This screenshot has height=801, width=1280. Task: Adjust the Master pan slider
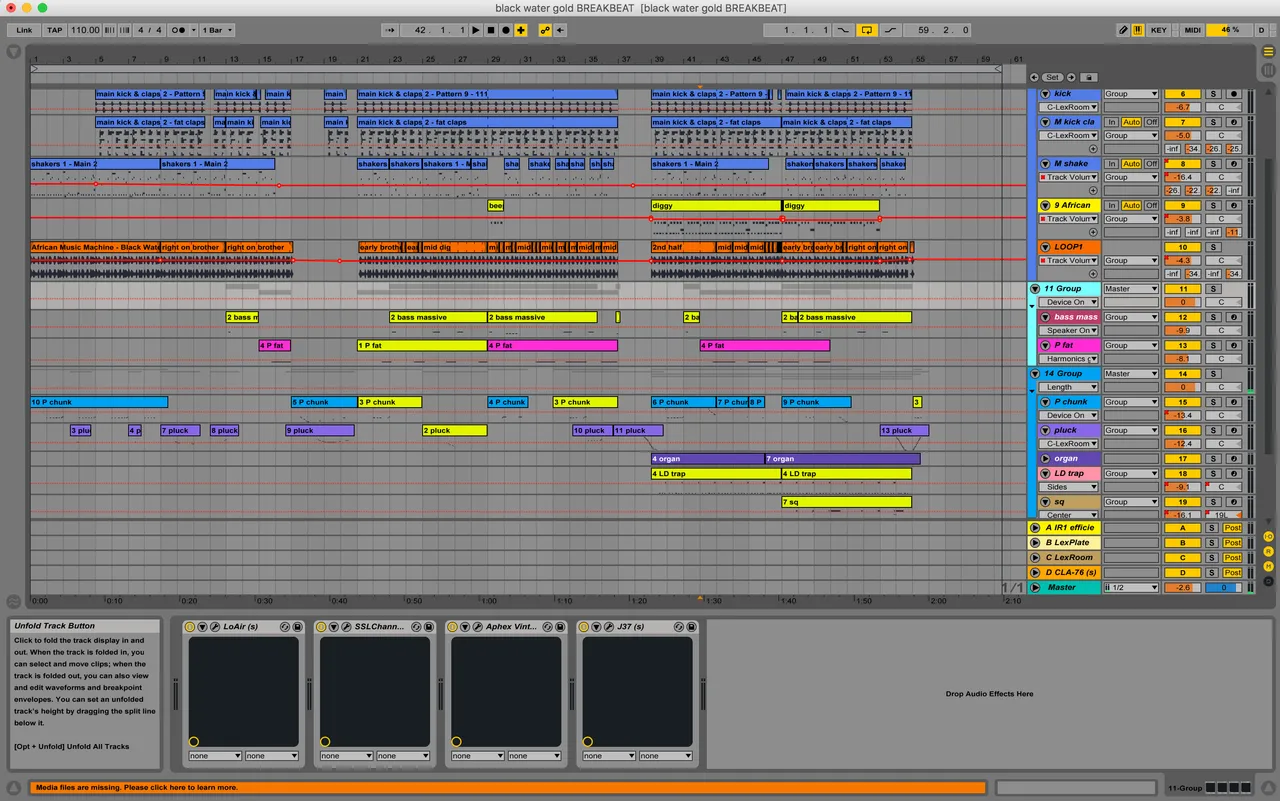tap(1223, 588)
